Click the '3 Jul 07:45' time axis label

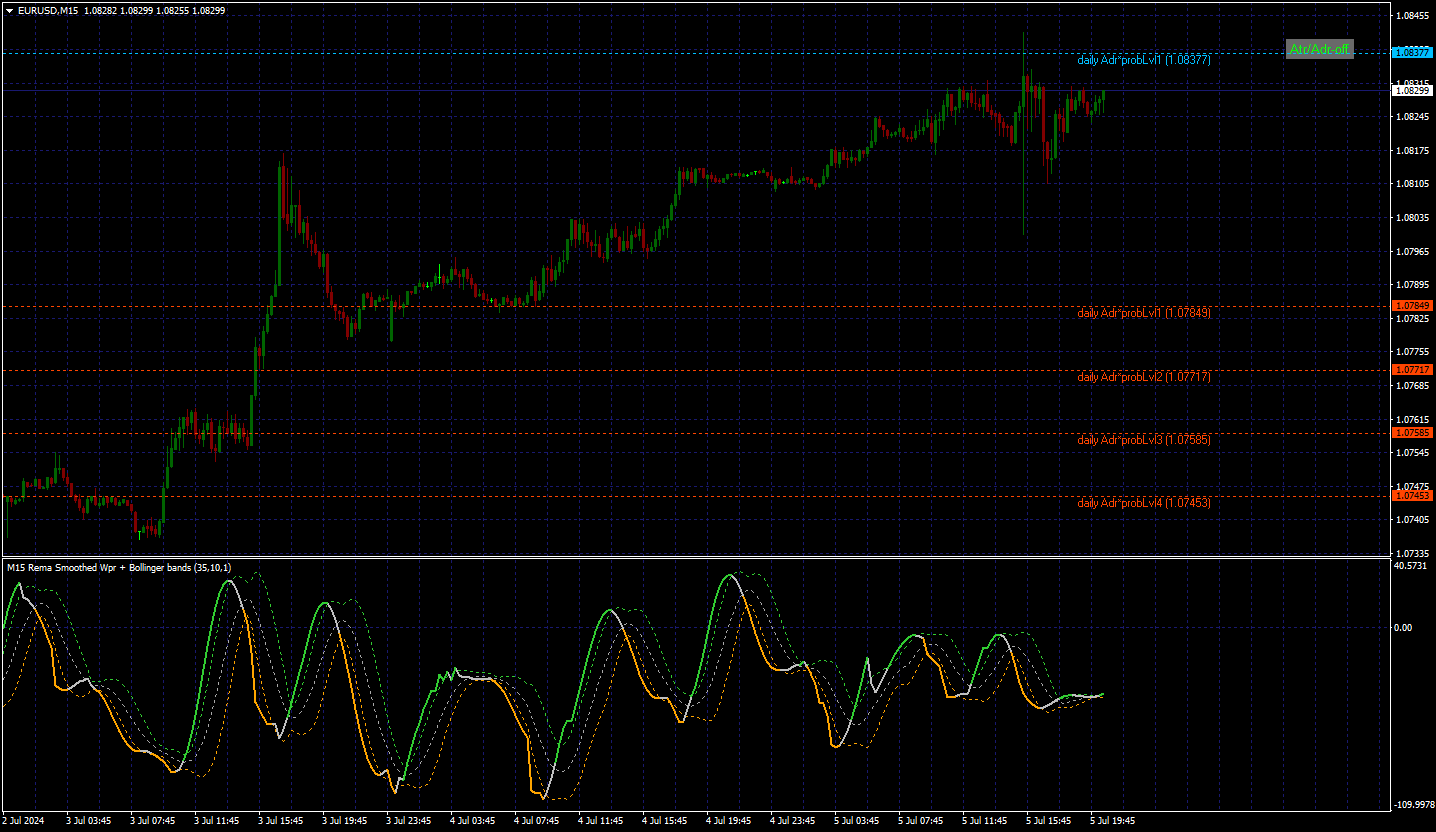pyautogui.click(x=153, y=821)
